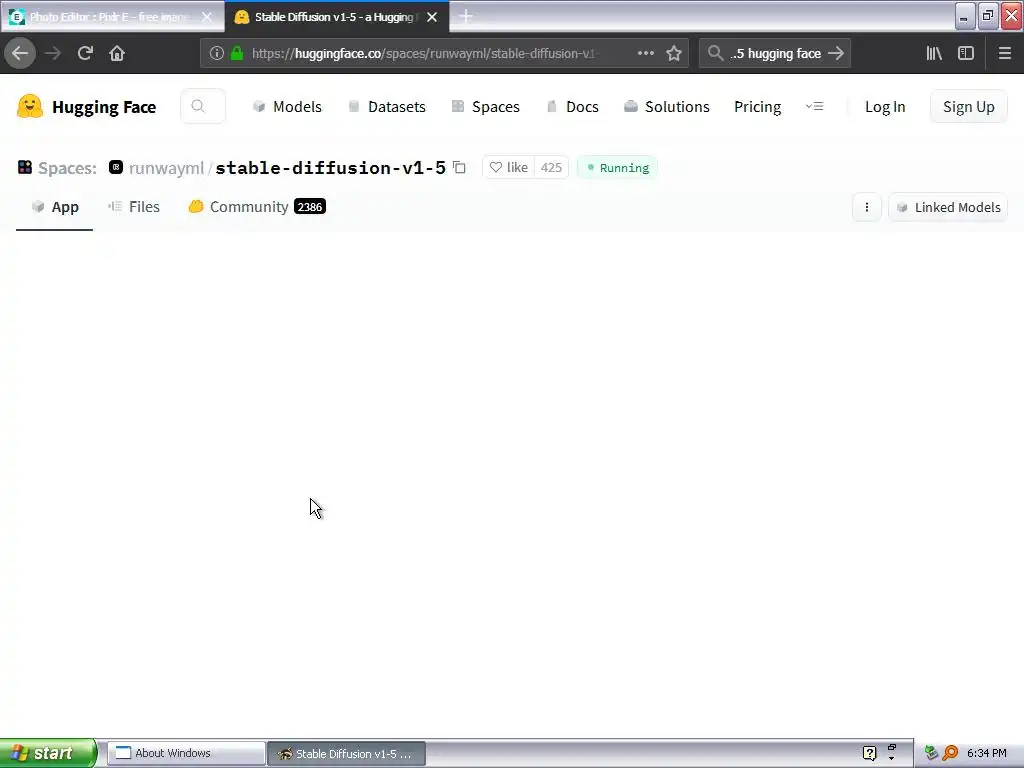Expand the additional navigation menu dropdown
The image size is (1024, 768).
814,106
